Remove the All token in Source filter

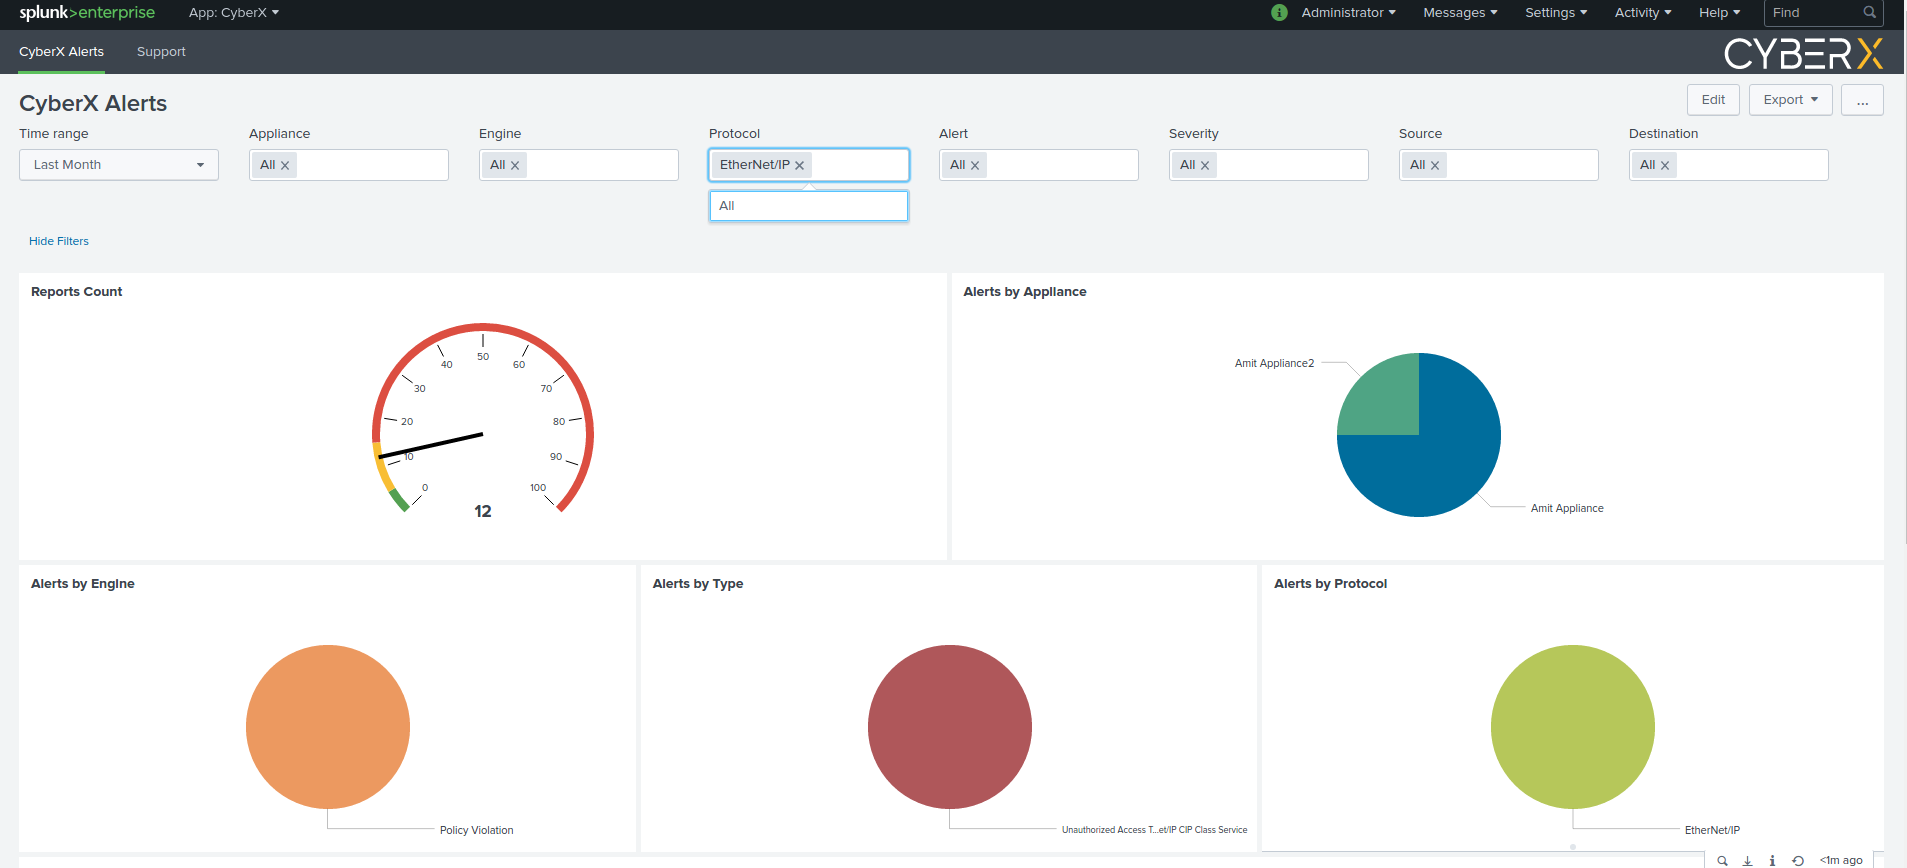[1435, 166]
